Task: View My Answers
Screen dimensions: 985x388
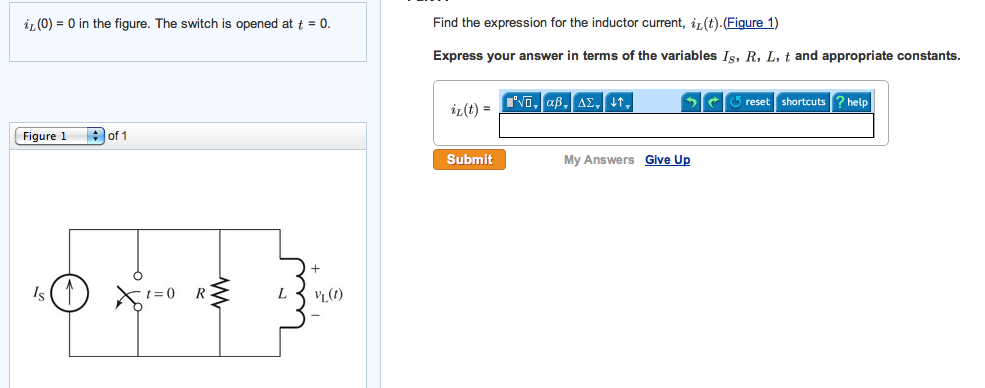Action: click(x=599, y=160)
